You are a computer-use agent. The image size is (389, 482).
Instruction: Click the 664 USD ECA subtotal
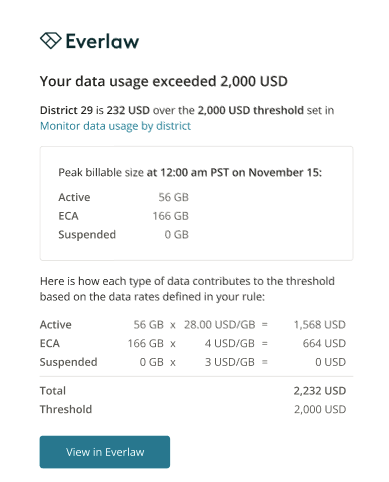[324, 343]
